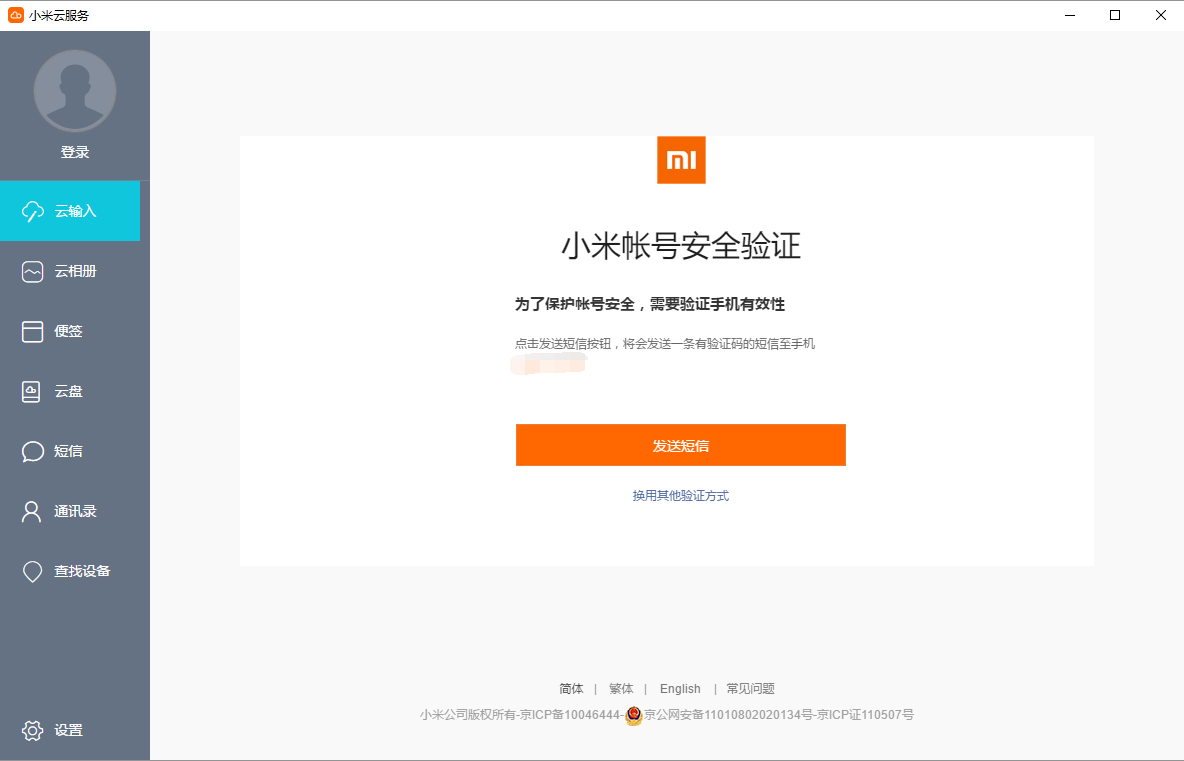The height and width of the screenshot is (761, 1184).
Task: Switch language to 简体
Action: coord(571,689)
